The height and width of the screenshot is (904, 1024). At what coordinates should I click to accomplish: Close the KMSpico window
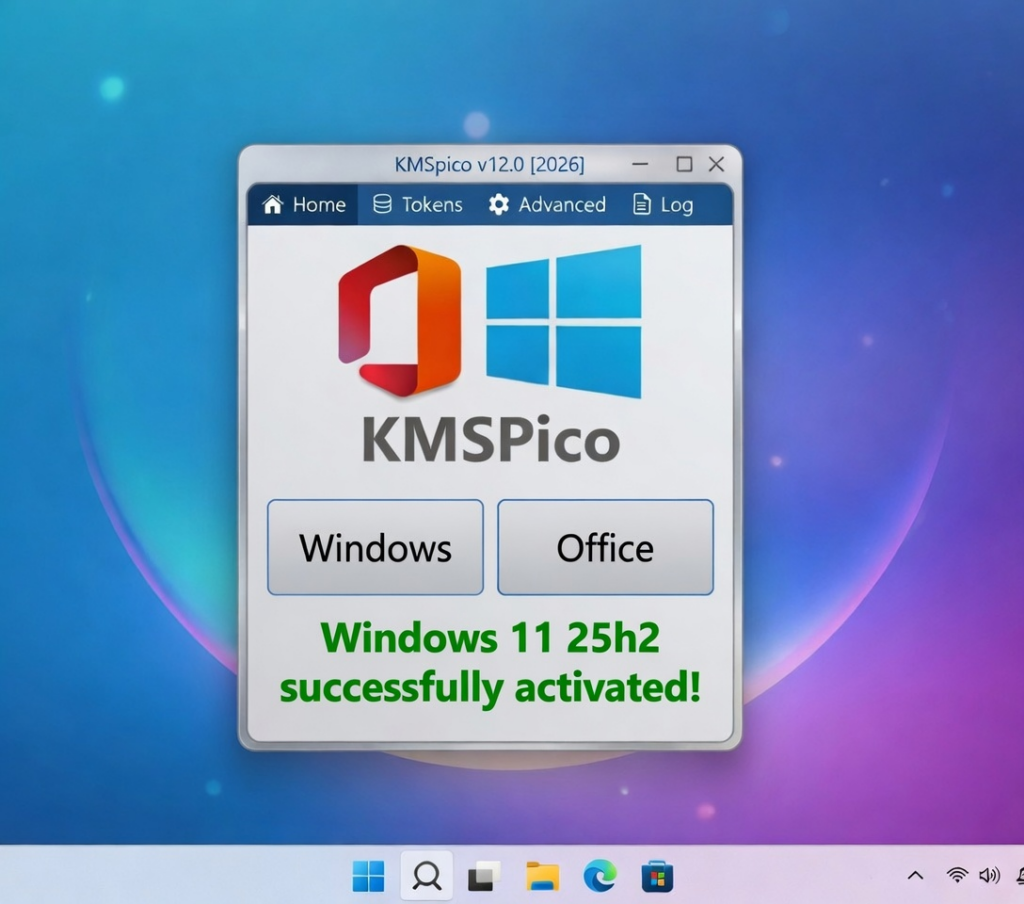716,164
